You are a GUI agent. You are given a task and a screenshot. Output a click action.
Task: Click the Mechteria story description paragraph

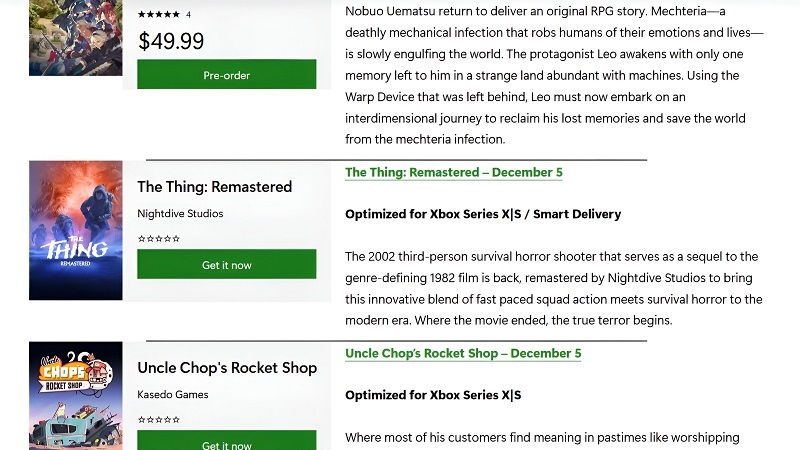click(553, 75)
